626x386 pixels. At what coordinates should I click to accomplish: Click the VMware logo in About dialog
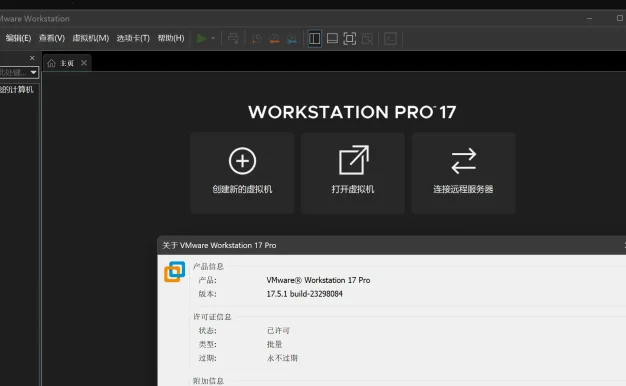tap(174, 272)
